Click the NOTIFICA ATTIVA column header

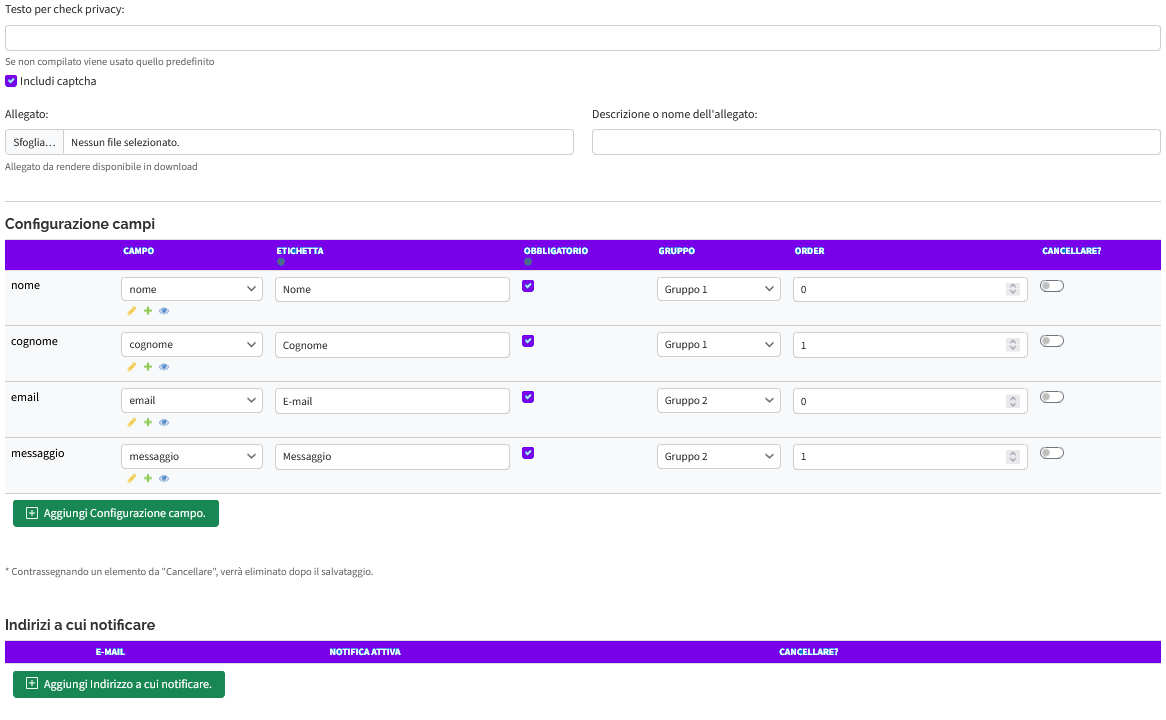point(365,652)
